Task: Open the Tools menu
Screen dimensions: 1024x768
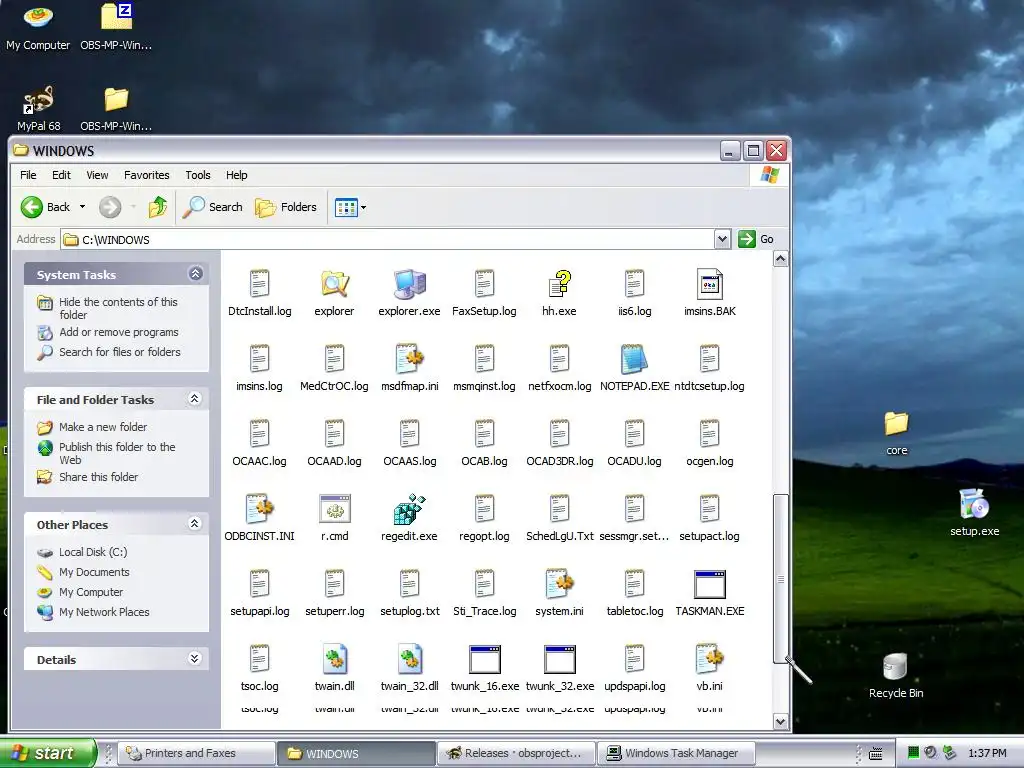Action: tap(198, 175)
